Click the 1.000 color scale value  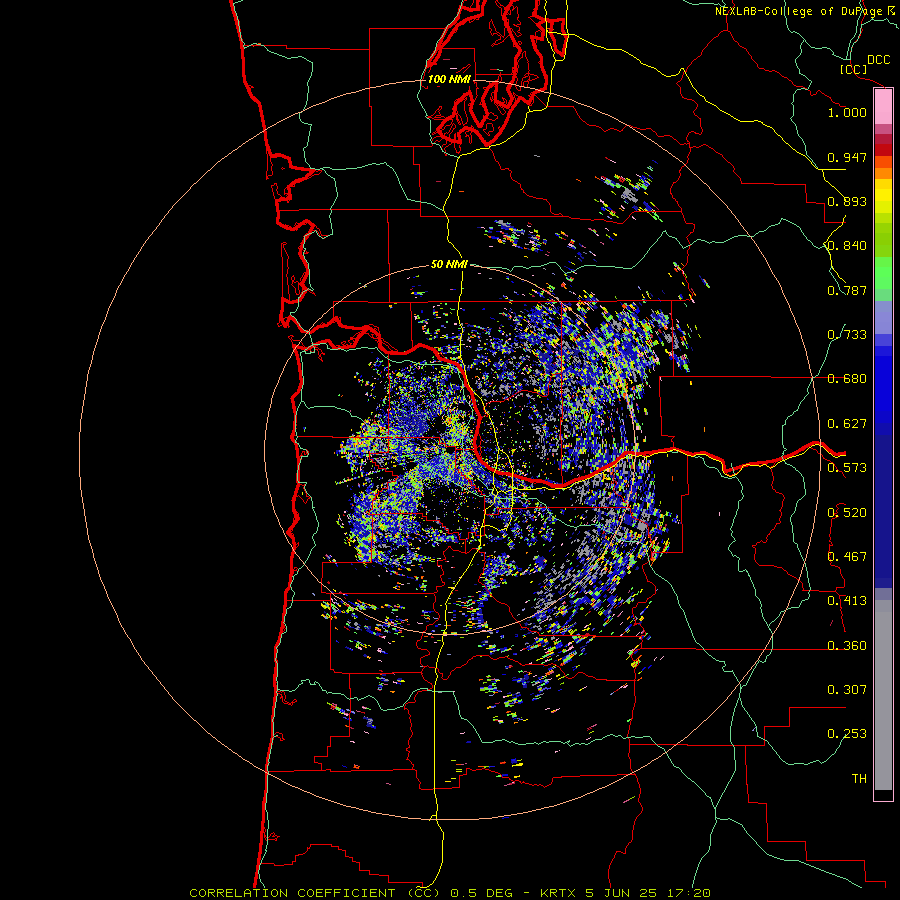coord(847,112)
